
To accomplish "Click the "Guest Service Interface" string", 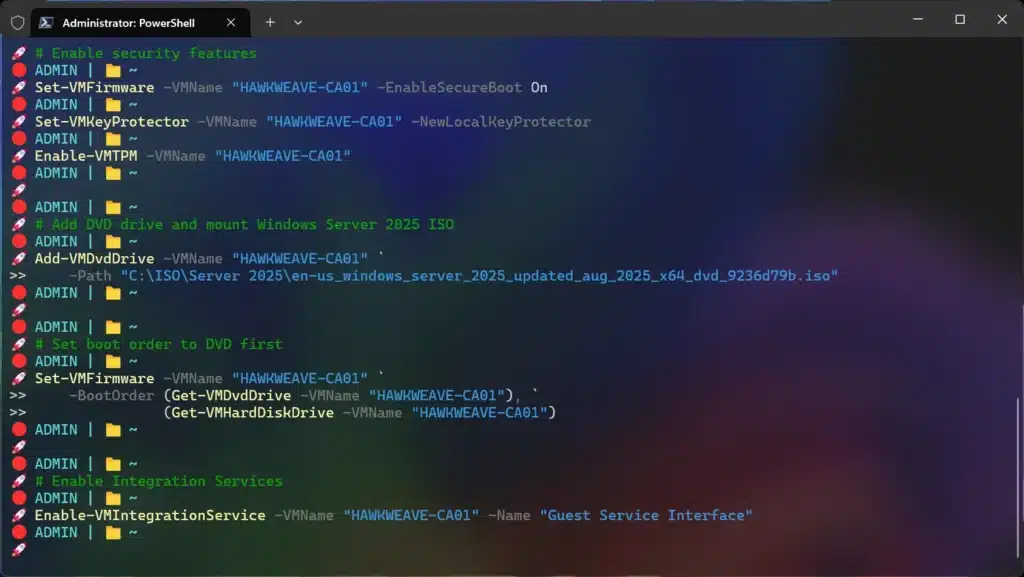I will point(645,515).
